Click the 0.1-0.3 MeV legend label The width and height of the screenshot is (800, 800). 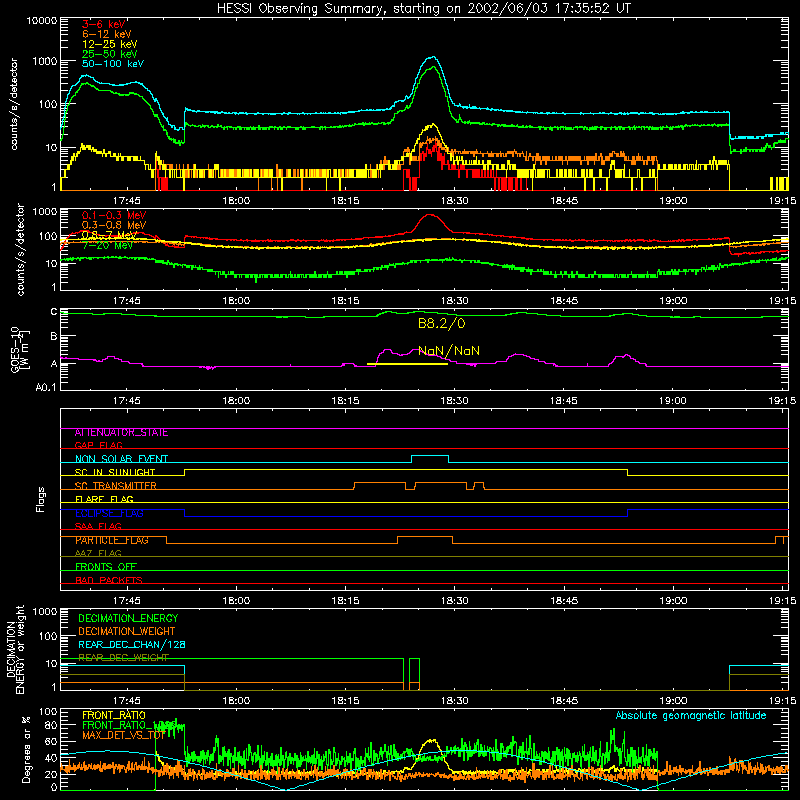point(114,215)
